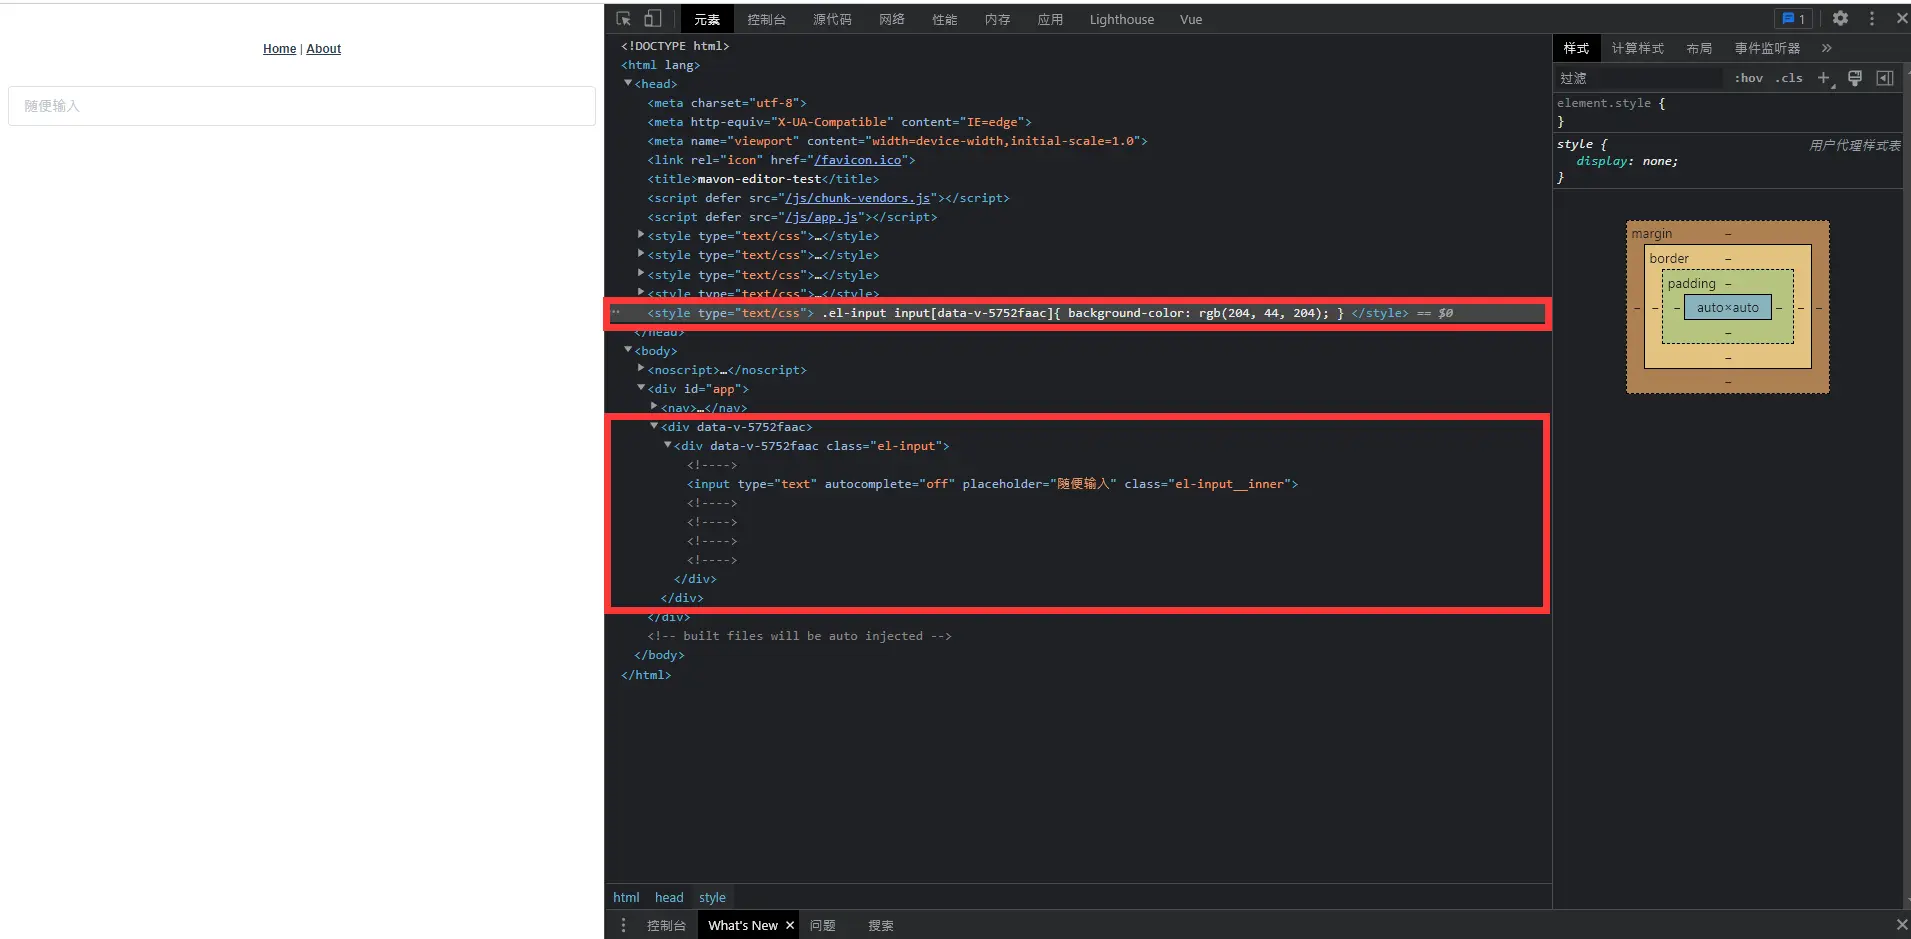Toggle computed styles sidebar pane icon
The image size is (1911, 939).
(1885, 78)
